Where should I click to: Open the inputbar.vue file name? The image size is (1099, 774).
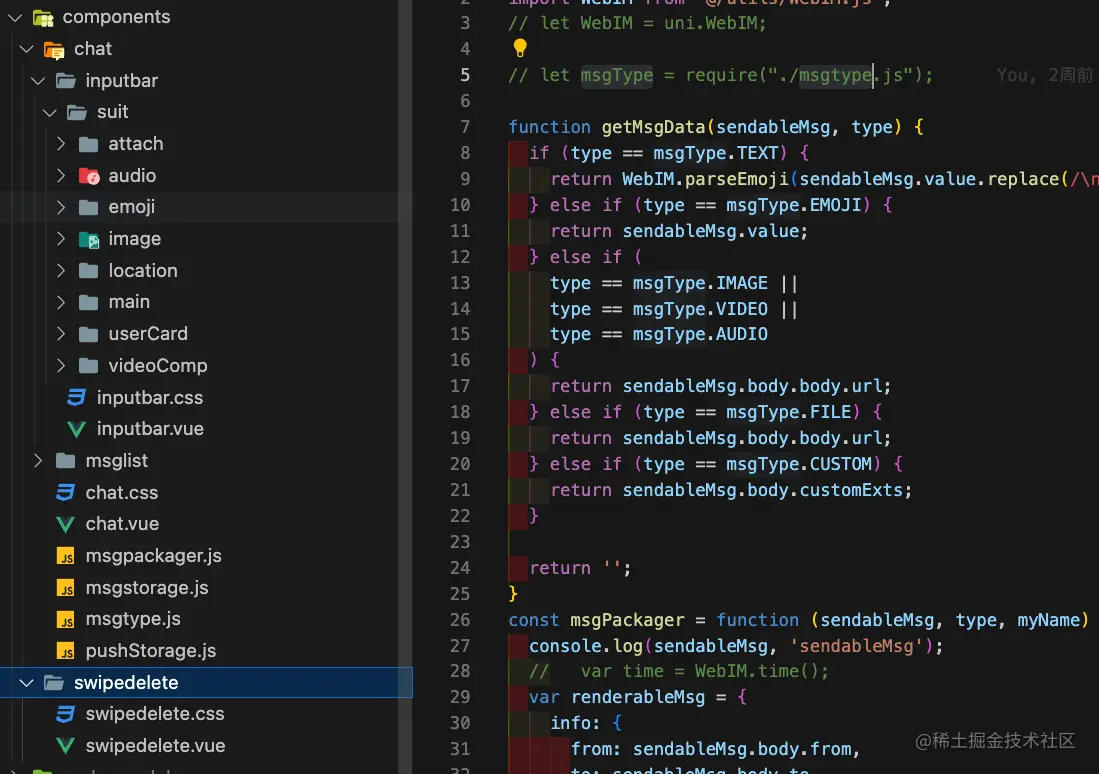tap(150, 429)
